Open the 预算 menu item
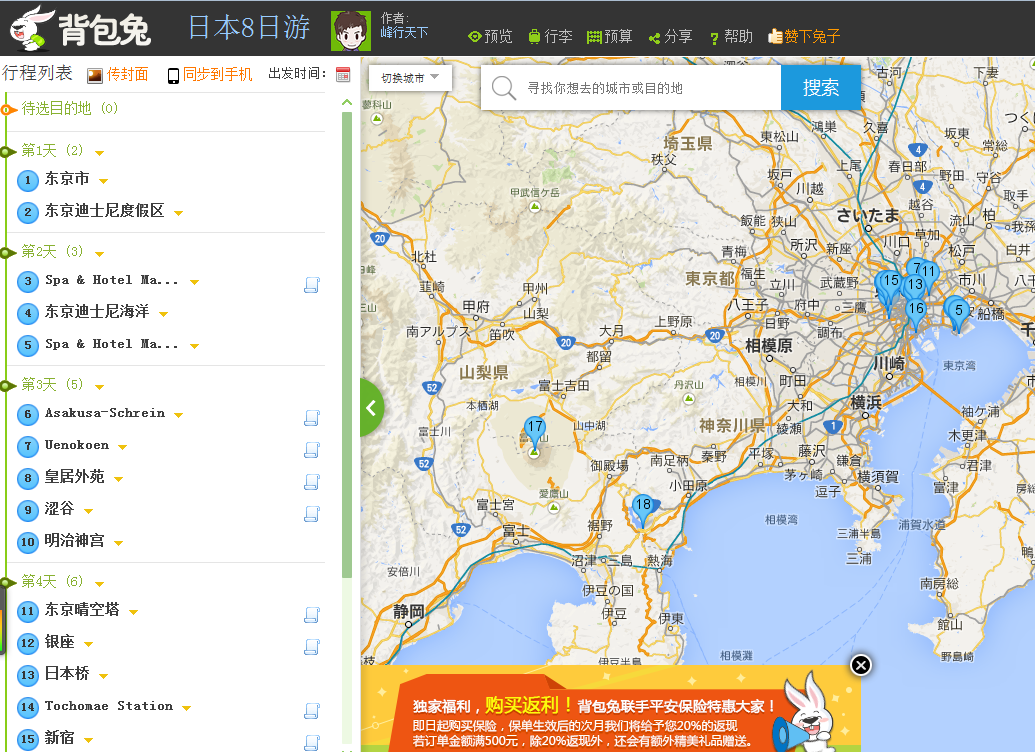Image resolution: width=1035 pixels, height=752 pixels. [x=609, y=37]
